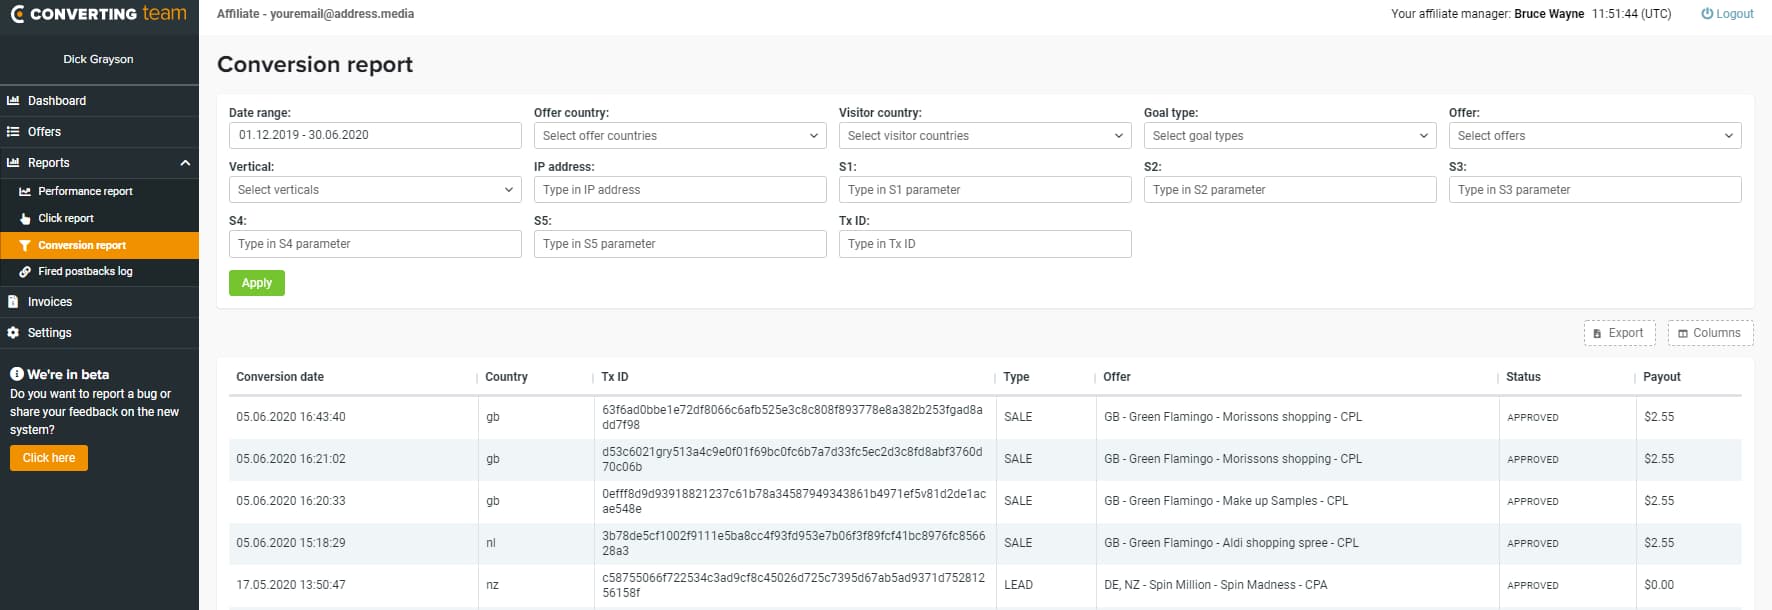This screenshot has height=610, width=1772.
Task: Click the Logout link
Action: pyautogui.click(x=1727, y=14)
